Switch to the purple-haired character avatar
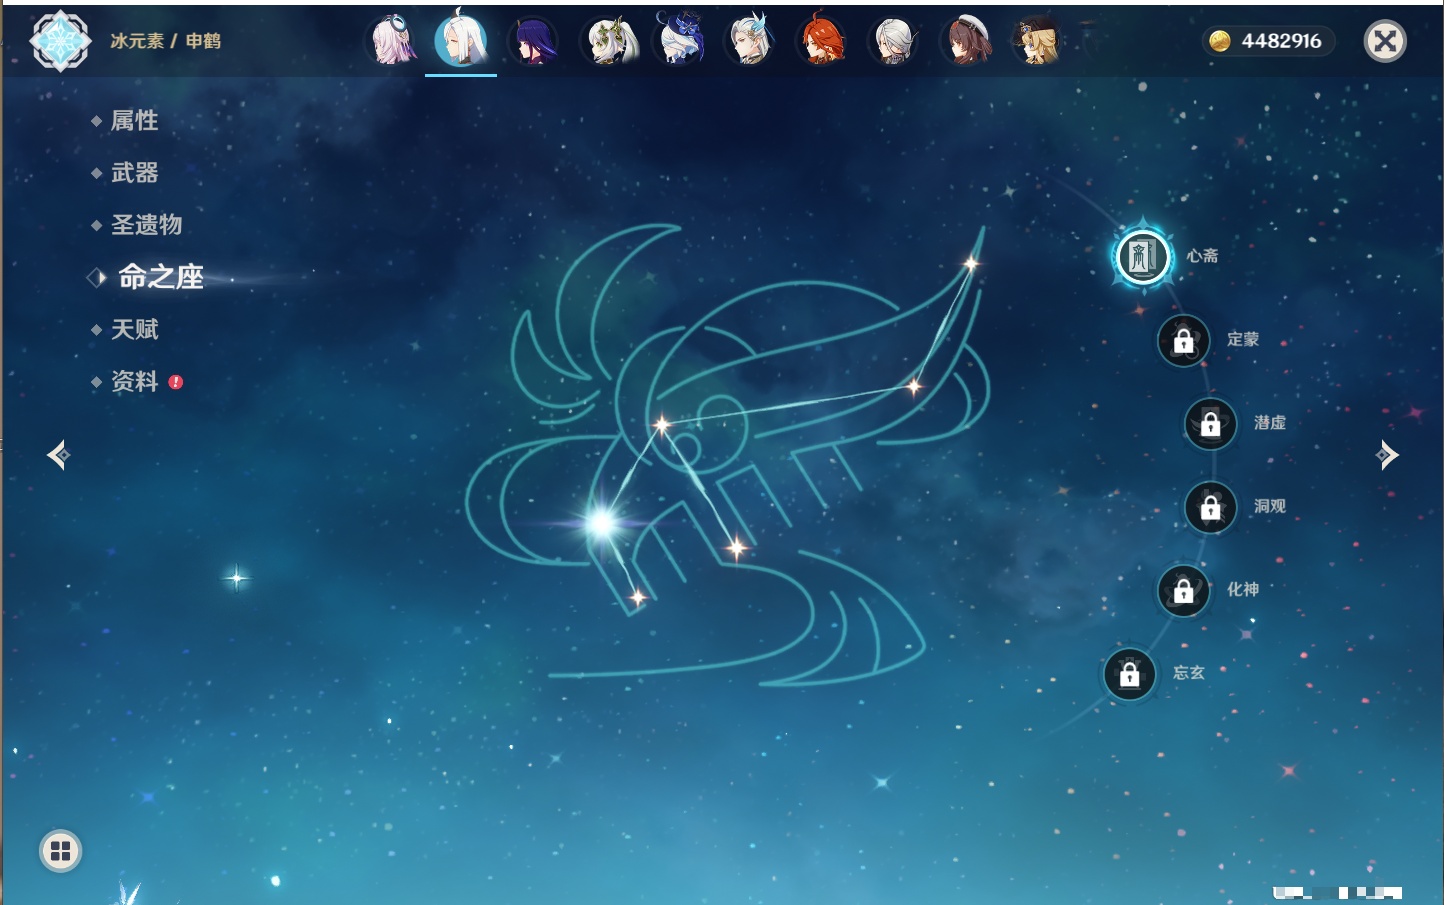This screenshot has height=905, width=1444. click(x=533, y=41)
